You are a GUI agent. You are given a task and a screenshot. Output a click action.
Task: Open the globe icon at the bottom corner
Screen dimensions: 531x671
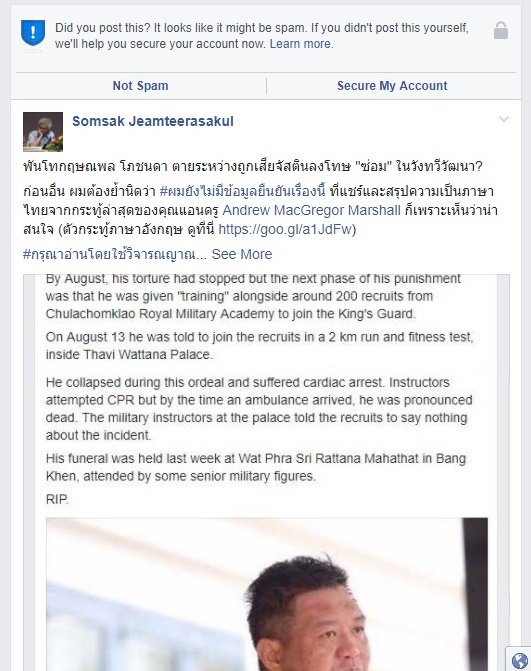519,661
